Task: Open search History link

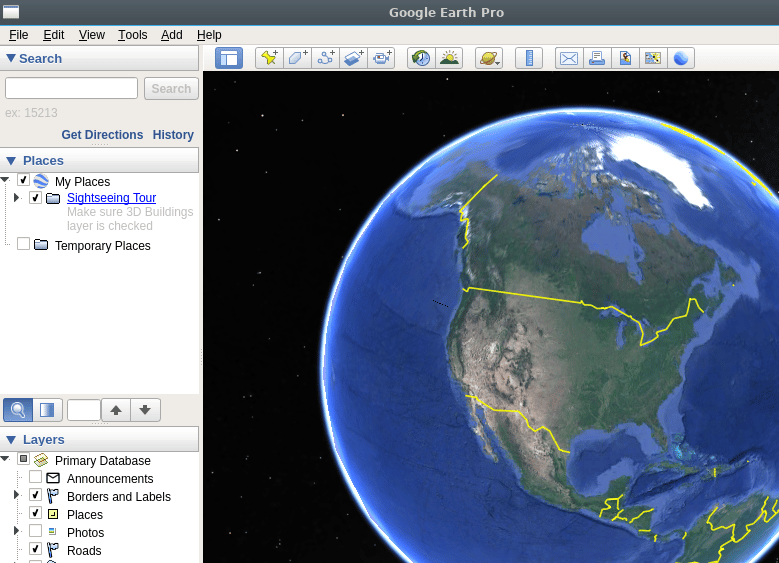Action: 173,135
